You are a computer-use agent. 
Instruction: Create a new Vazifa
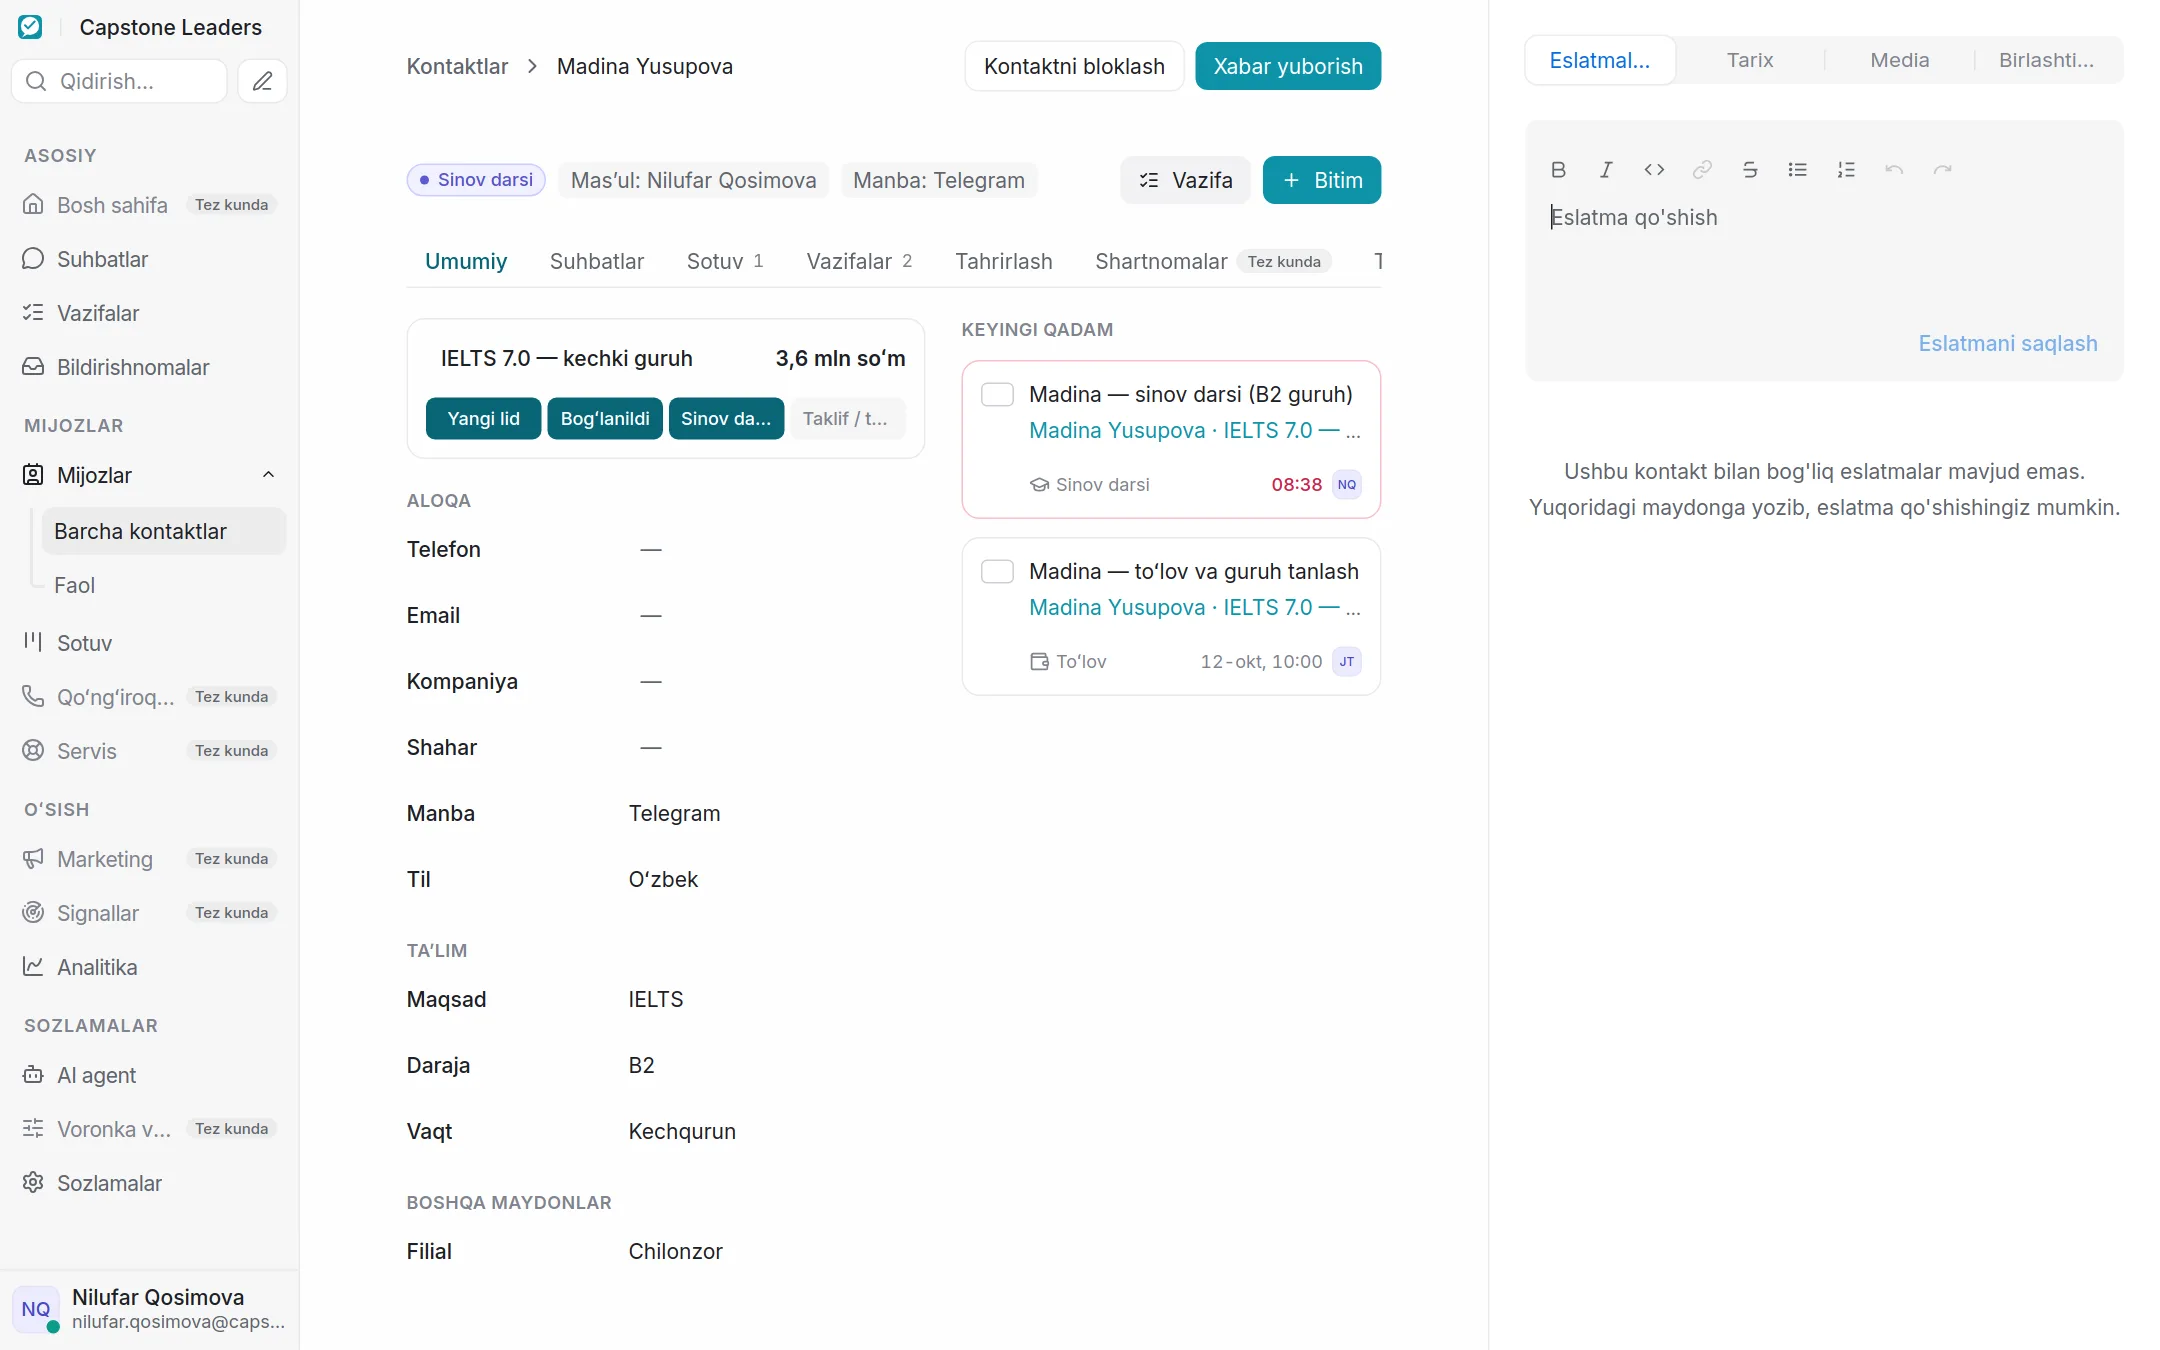pyautogui.click(x=1185, y=180)
